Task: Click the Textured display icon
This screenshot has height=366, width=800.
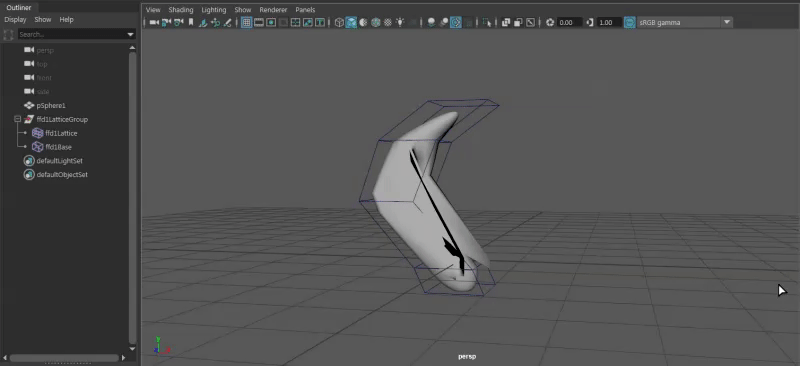Action: click(388, 22)
